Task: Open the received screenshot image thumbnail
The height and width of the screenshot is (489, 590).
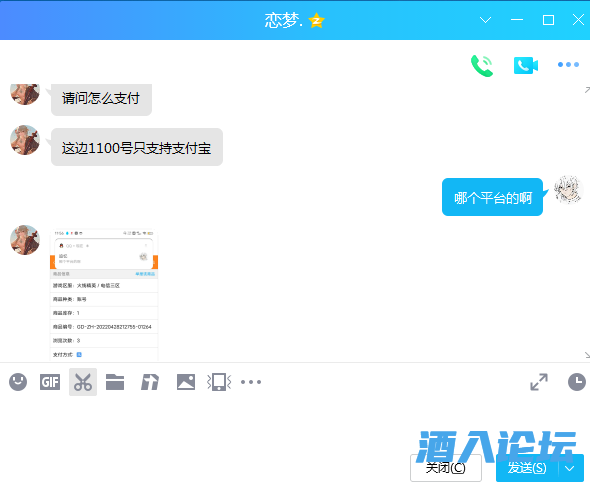Action: click(x=104, y=295)
